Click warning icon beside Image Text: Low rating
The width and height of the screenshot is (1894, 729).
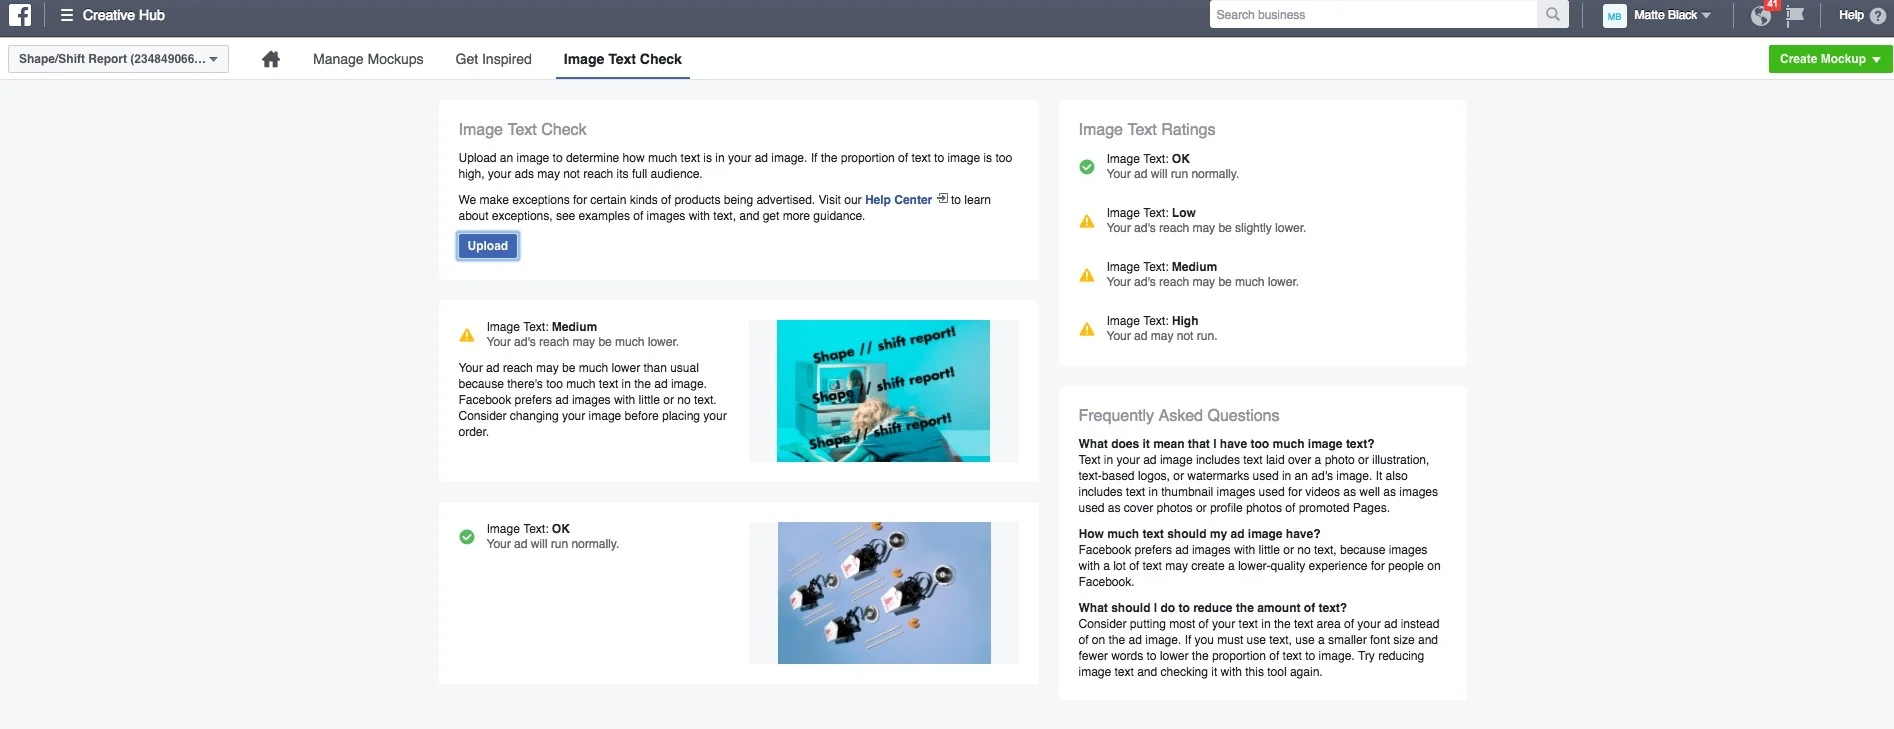point(1087,221)
